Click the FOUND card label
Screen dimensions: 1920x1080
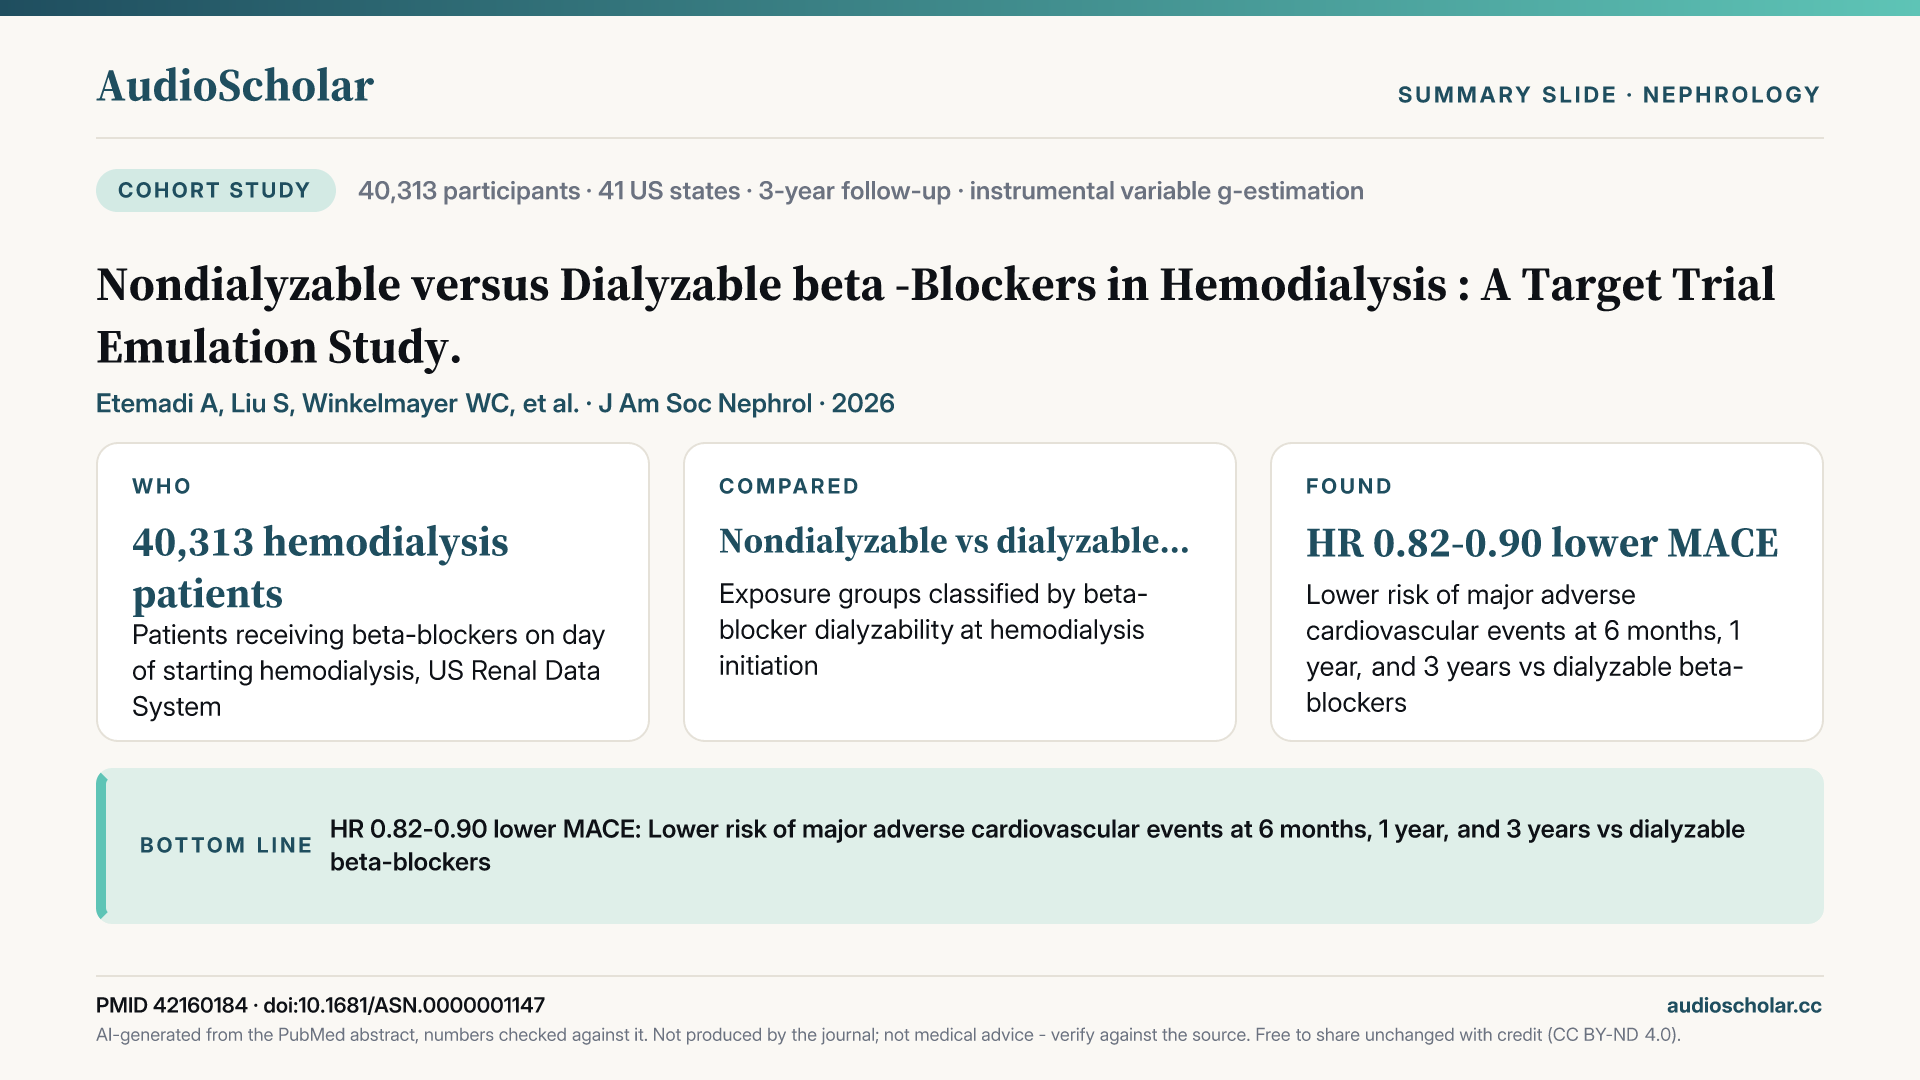point(1349,486)
